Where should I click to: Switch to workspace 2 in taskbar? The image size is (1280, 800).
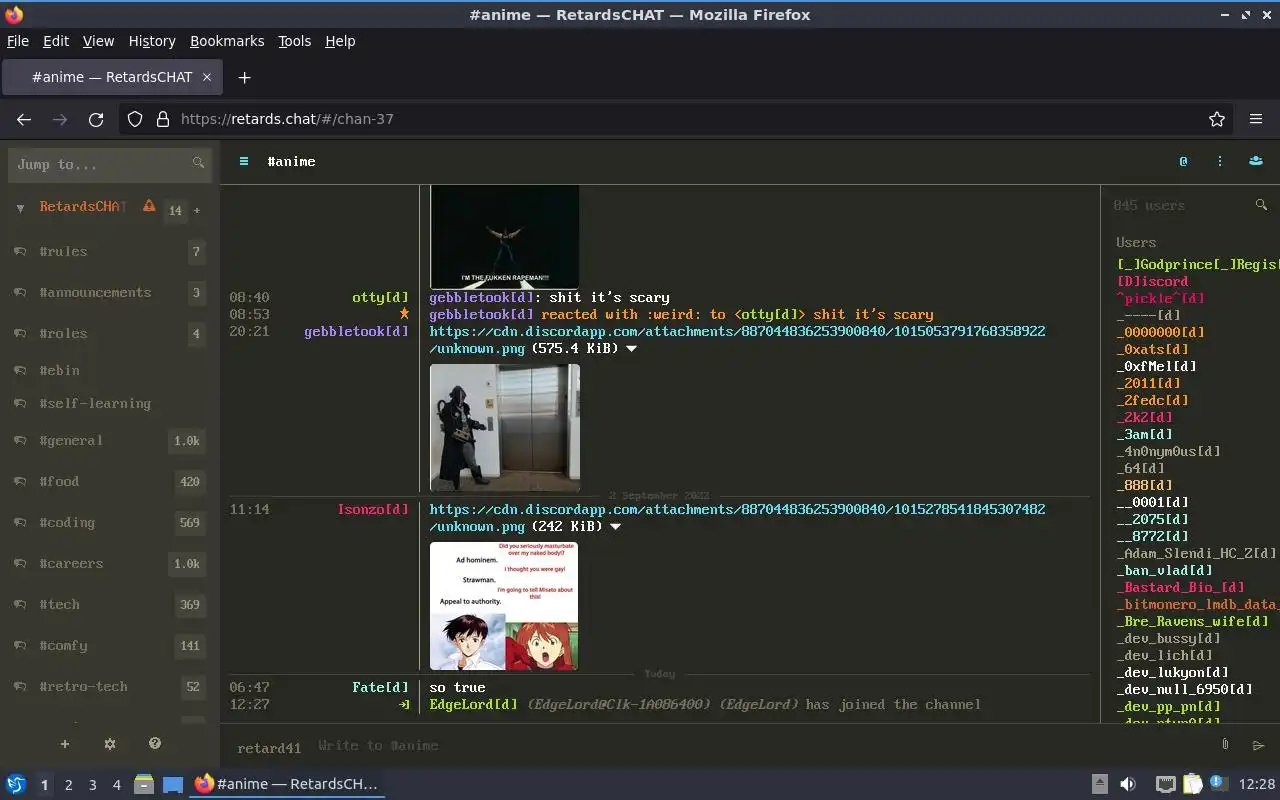coord(68,785)
